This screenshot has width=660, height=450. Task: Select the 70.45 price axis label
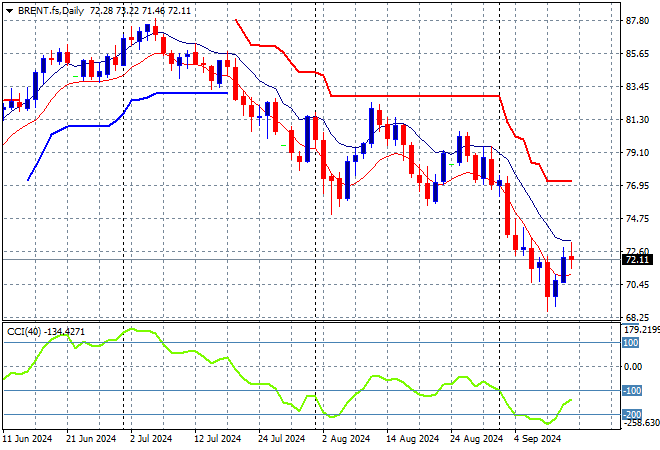tap(637, 285)
